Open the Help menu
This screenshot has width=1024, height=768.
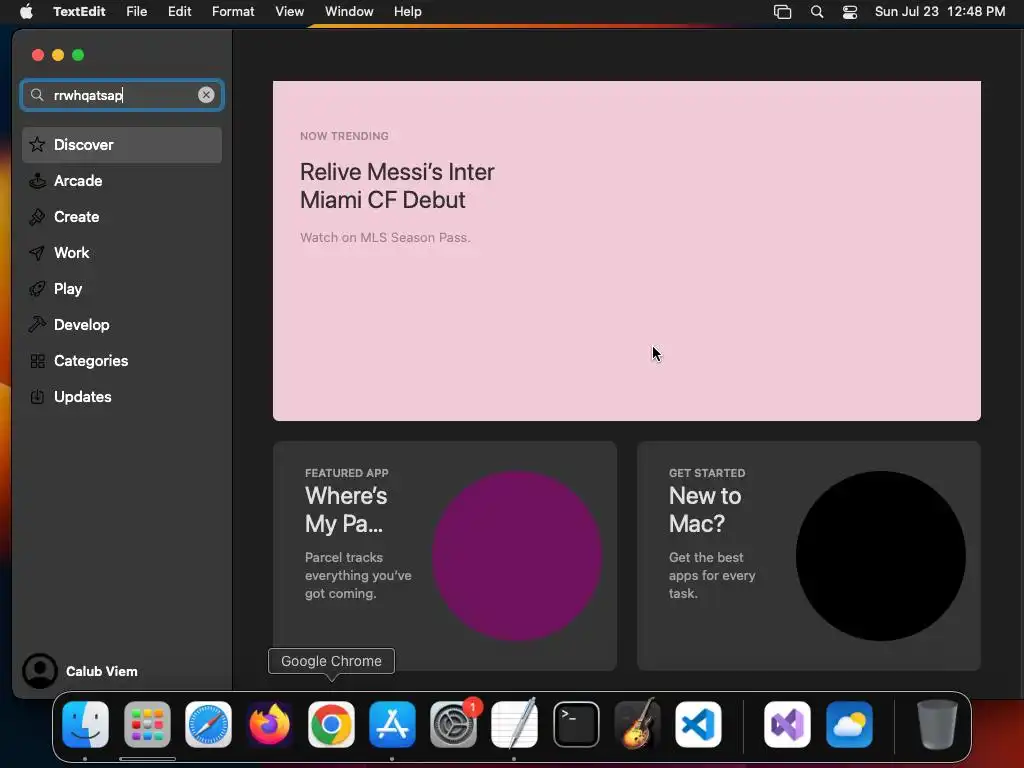click(x=408, y=12)
